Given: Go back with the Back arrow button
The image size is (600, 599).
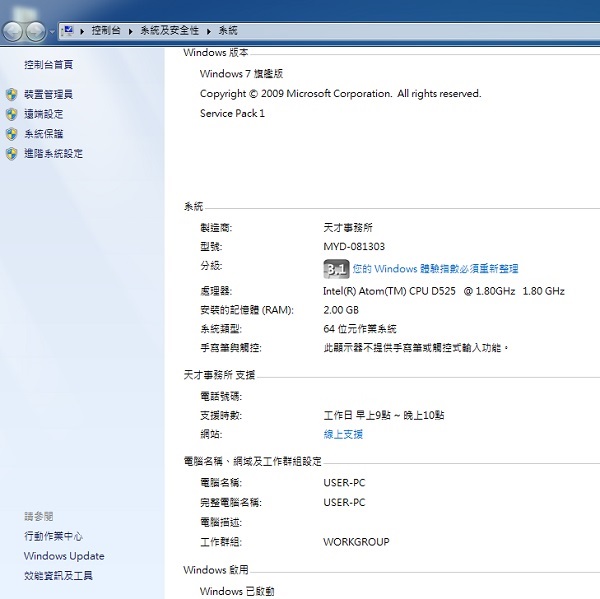Looking at the screenshot, I should [13, 31].
